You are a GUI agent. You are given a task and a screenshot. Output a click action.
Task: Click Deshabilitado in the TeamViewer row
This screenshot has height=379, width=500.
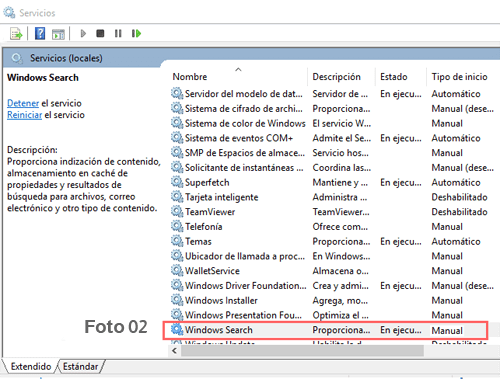459,212
